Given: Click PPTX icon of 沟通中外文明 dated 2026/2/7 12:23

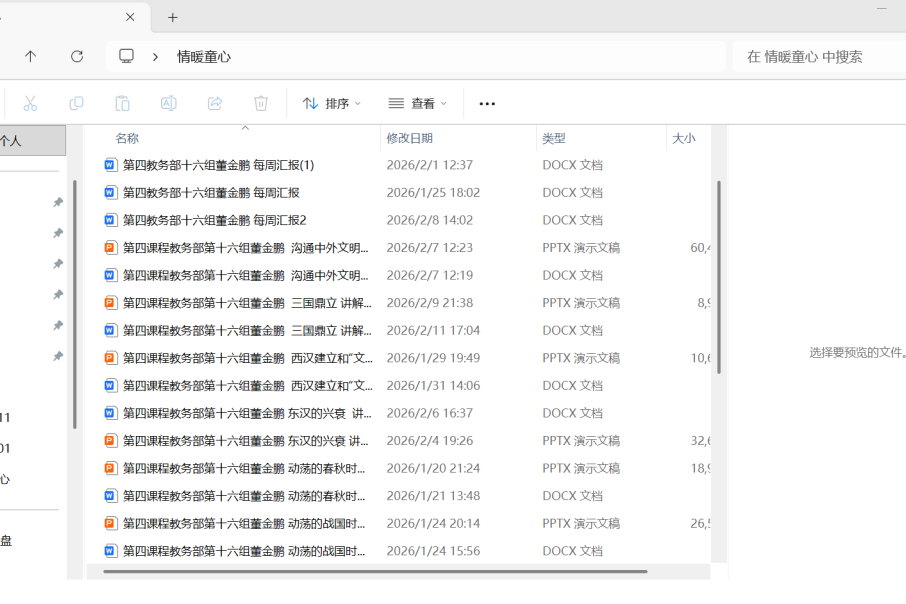Looking at the screenshot, I should click(110, 248).
